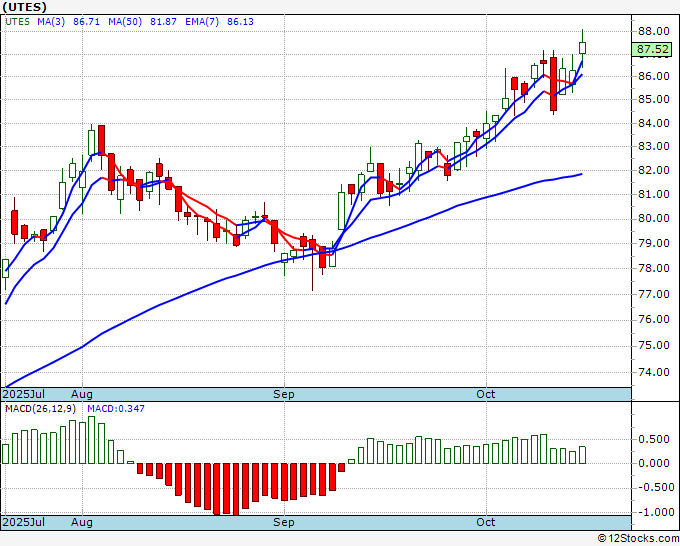Click Aug on the MACD date axis
680x546 pixels.
click(82, 522)
